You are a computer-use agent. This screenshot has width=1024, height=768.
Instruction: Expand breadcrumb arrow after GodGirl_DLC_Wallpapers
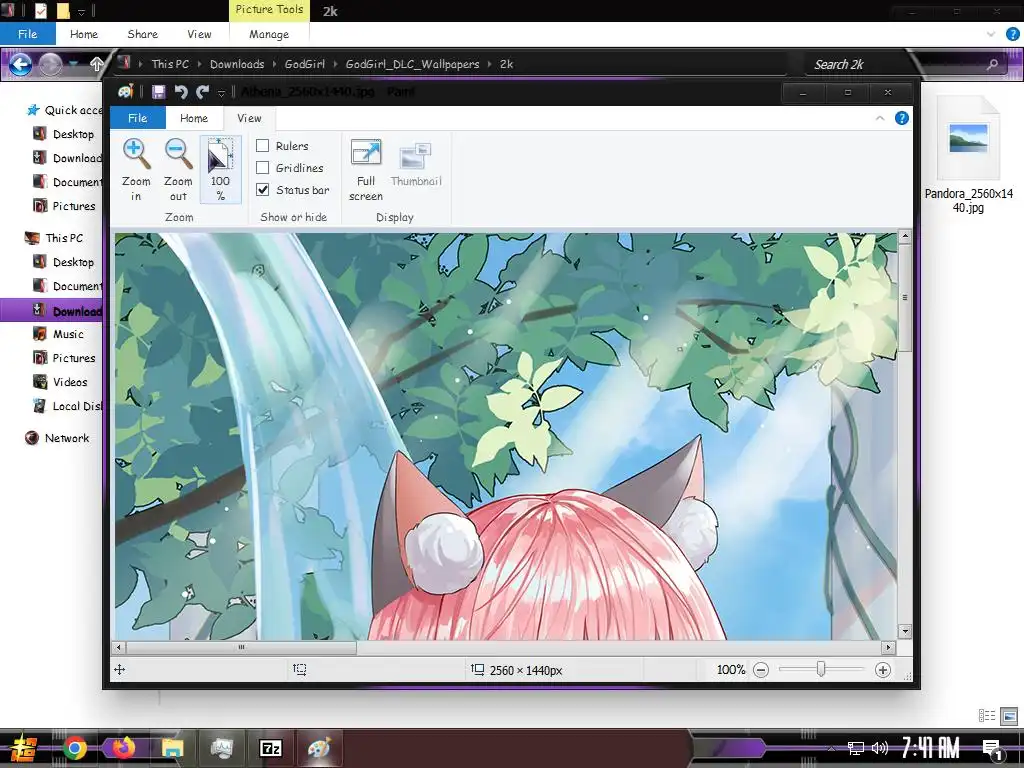point(490,64)
